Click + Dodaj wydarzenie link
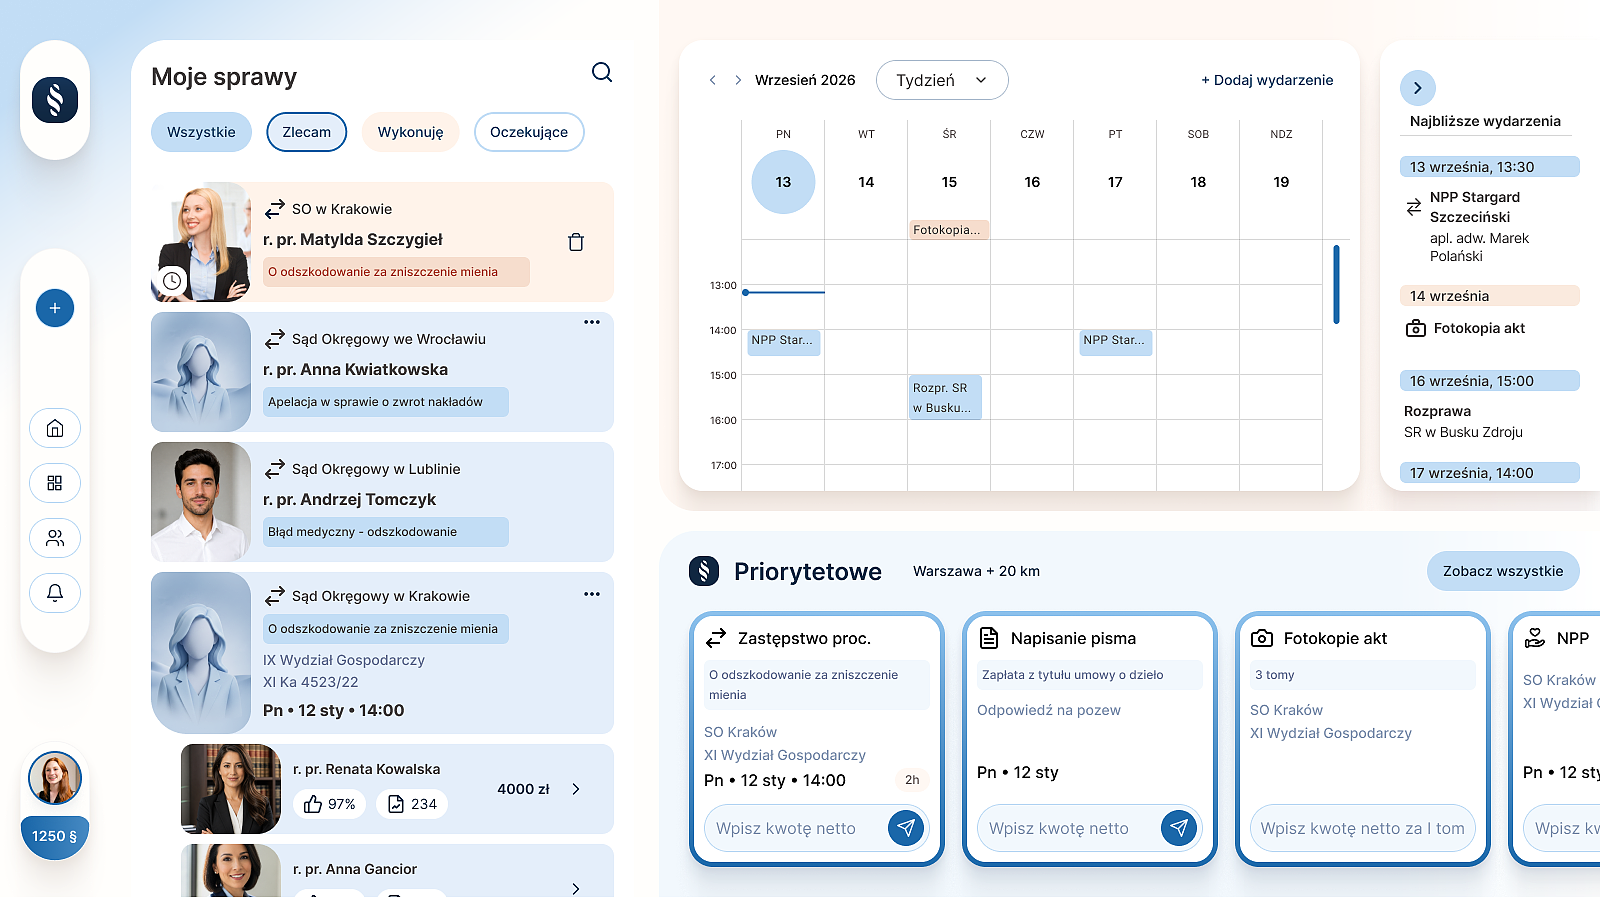Viewport: 1600px width, 900px height. pos(1267,80)
